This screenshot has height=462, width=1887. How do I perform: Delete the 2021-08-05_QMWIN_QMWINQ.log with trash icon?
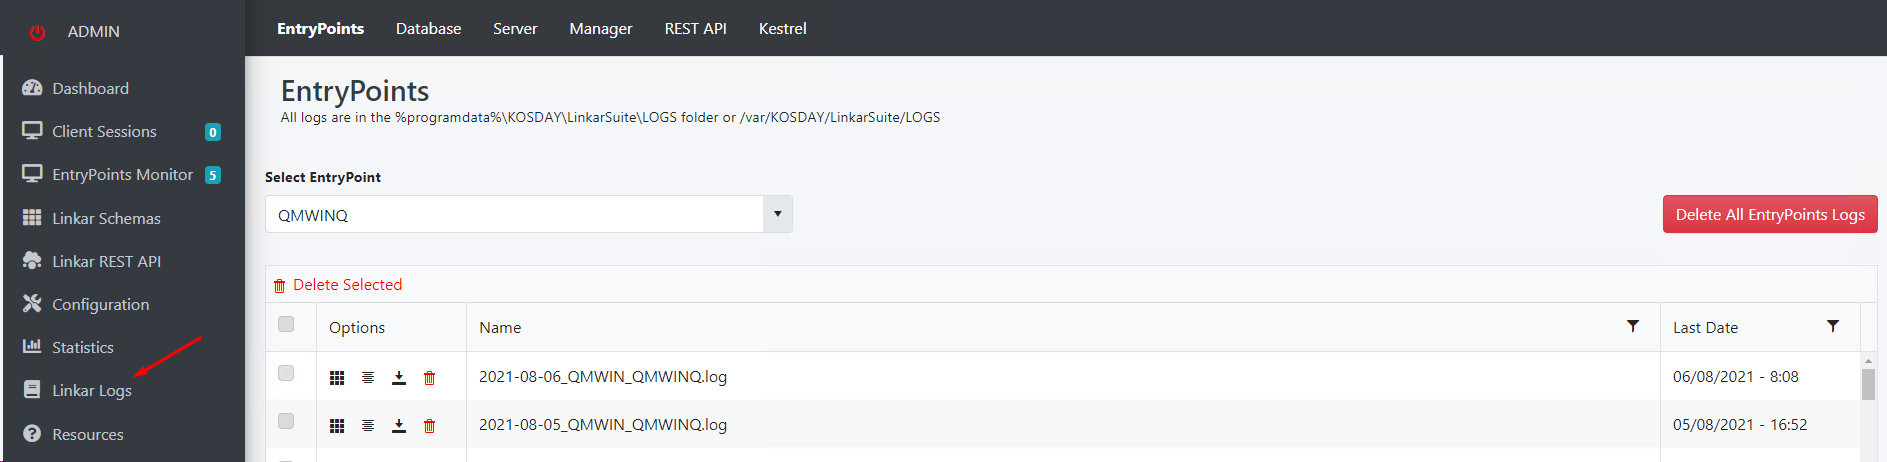[430, 426]
